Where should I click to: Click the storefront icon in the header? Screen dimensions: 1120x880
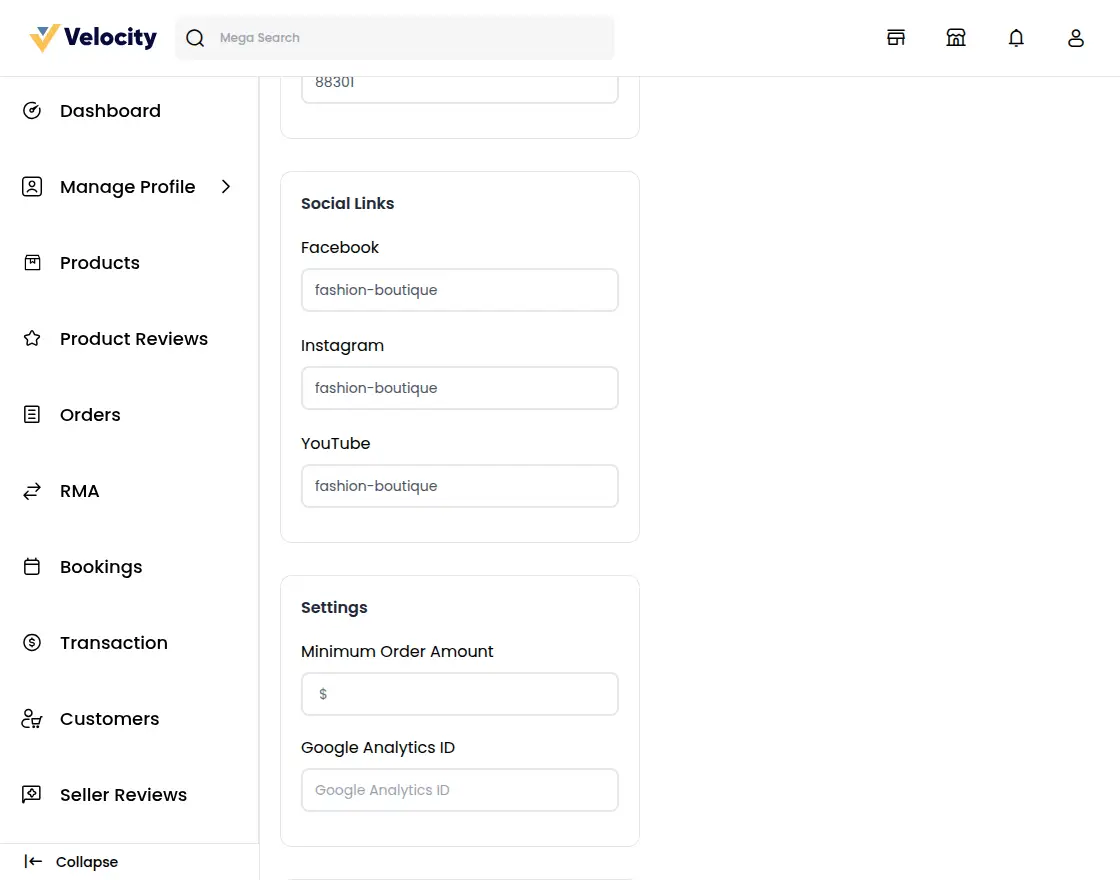tap(896, 37)
